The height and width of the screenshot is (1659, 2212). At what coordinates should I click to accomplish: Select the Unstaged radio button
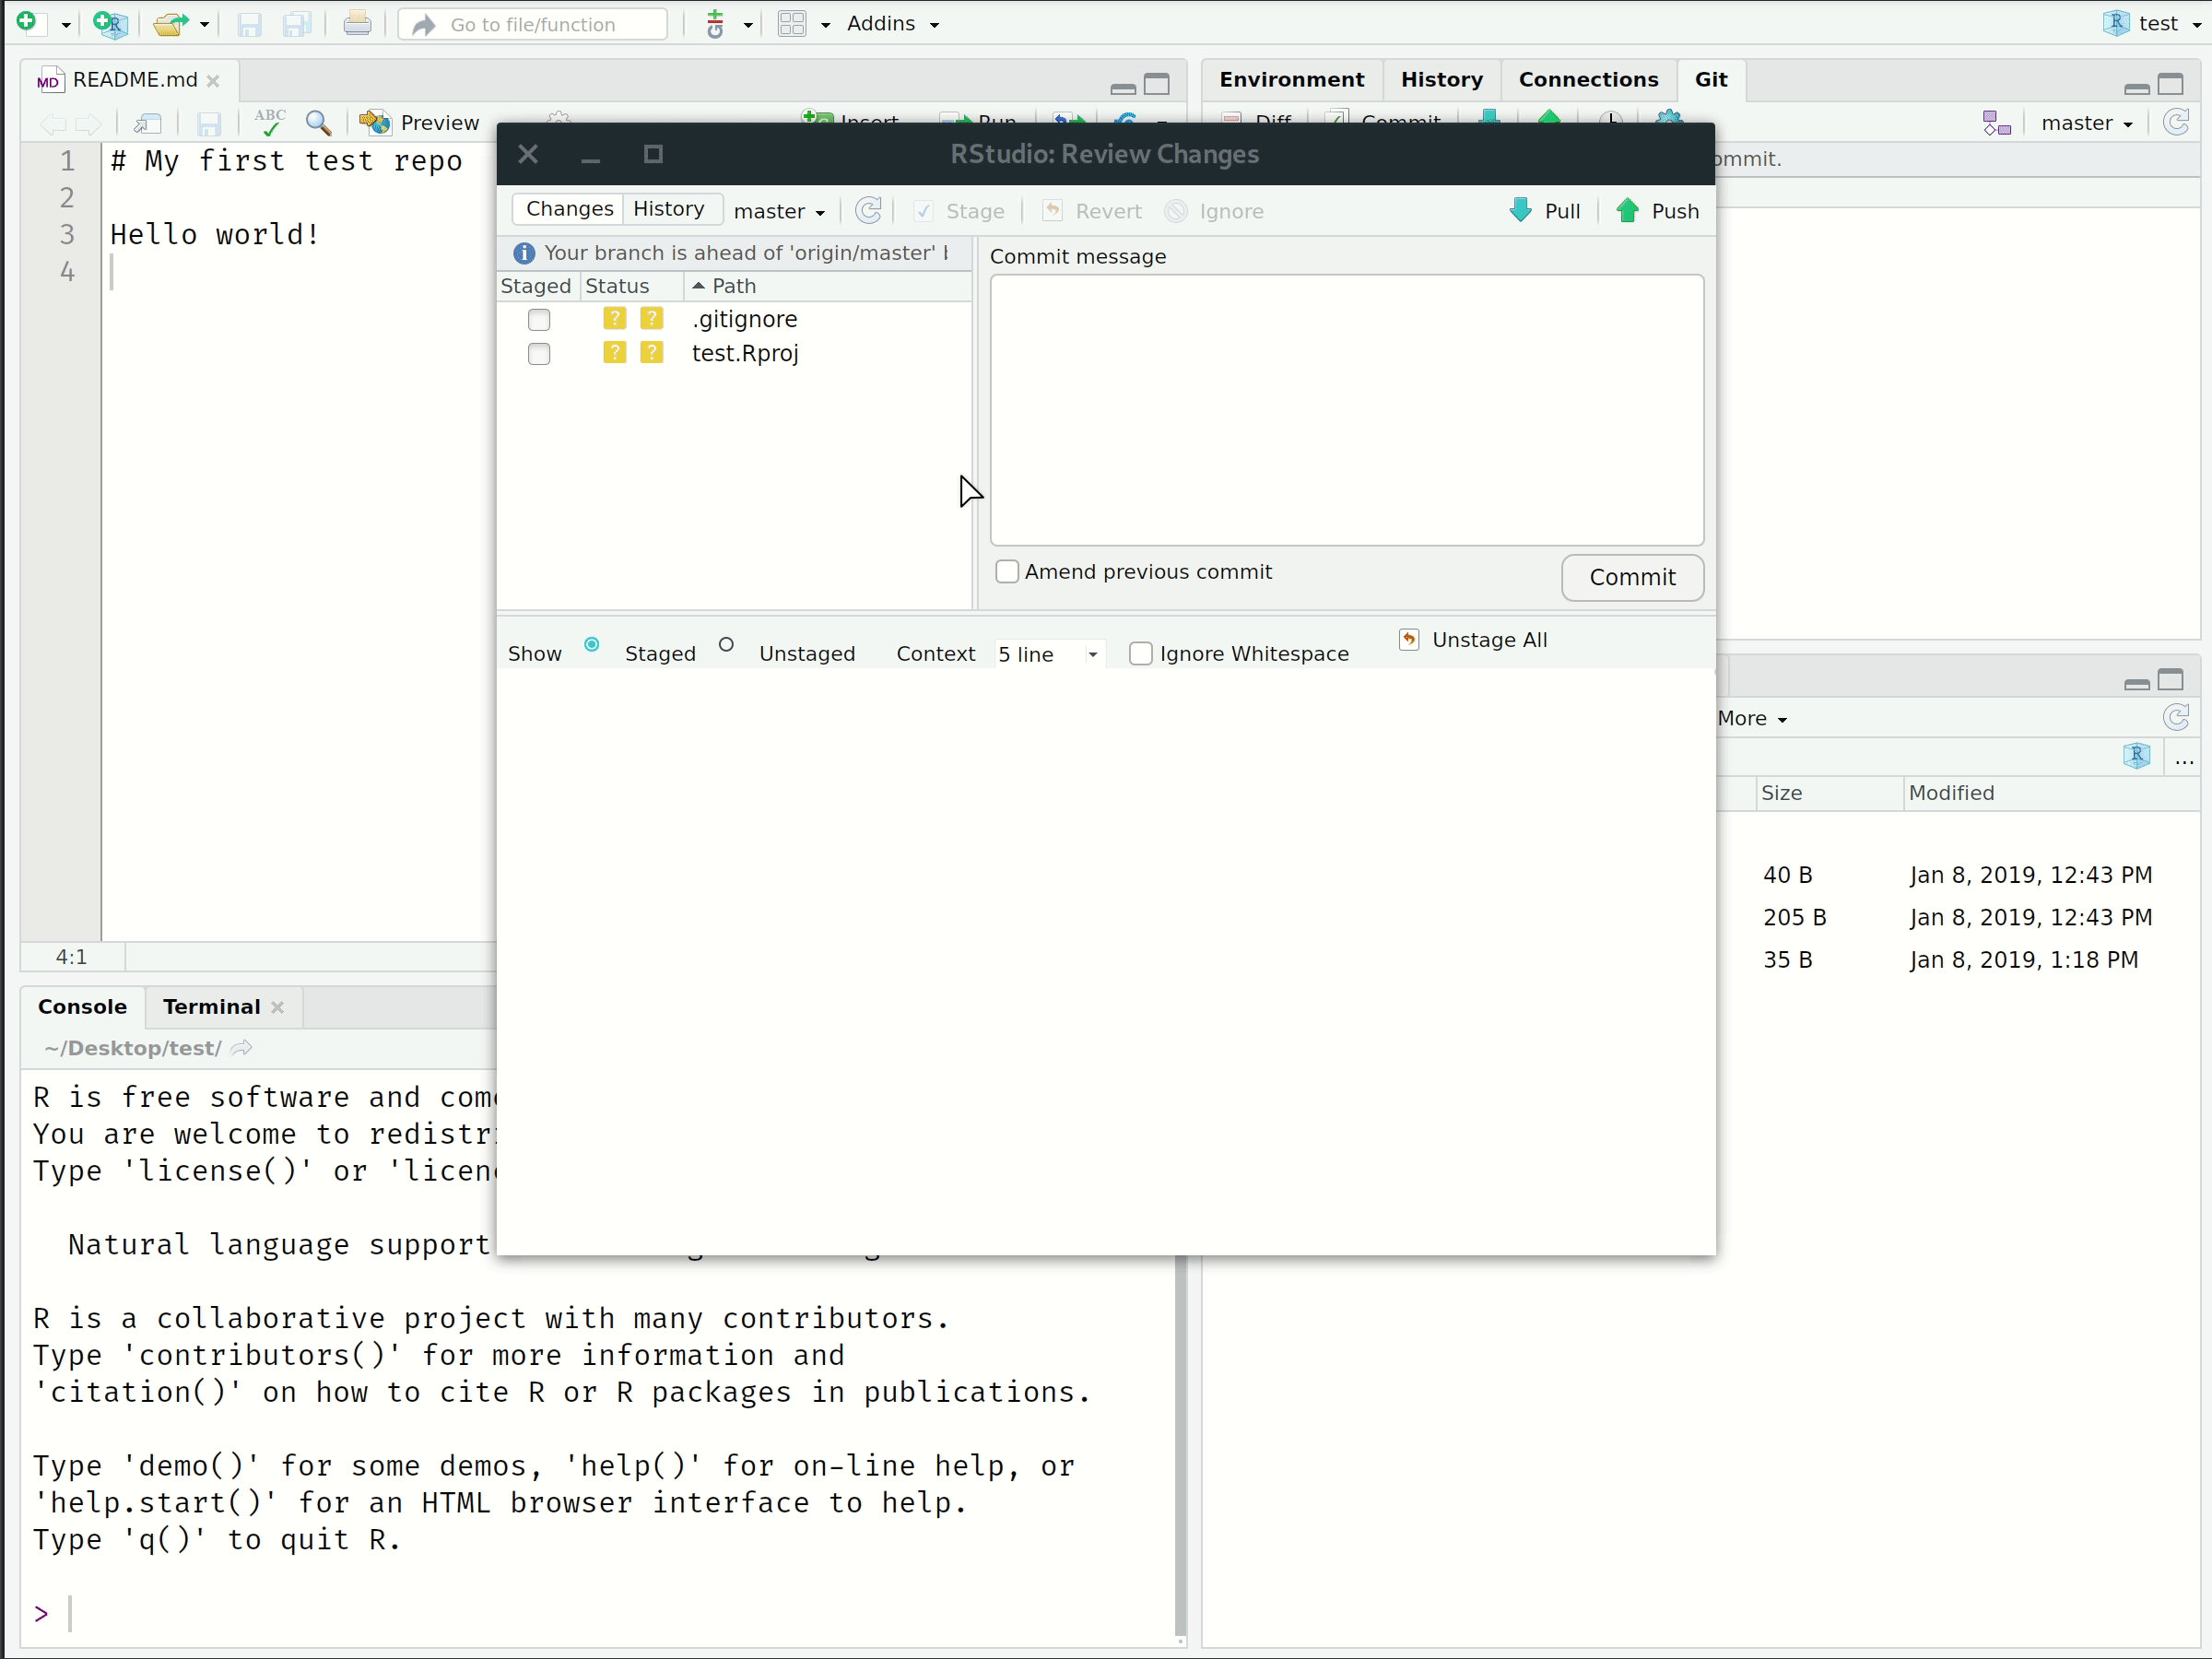click(x=726, y=645)
